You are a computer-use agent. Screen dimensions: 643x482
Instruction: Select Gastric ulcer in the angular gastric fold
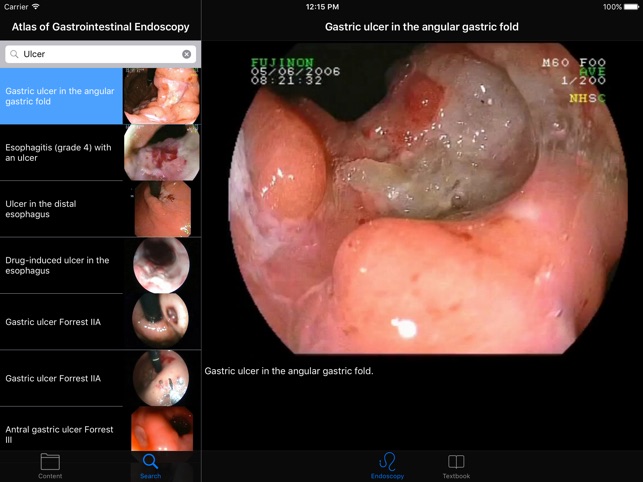pos(100,96)
